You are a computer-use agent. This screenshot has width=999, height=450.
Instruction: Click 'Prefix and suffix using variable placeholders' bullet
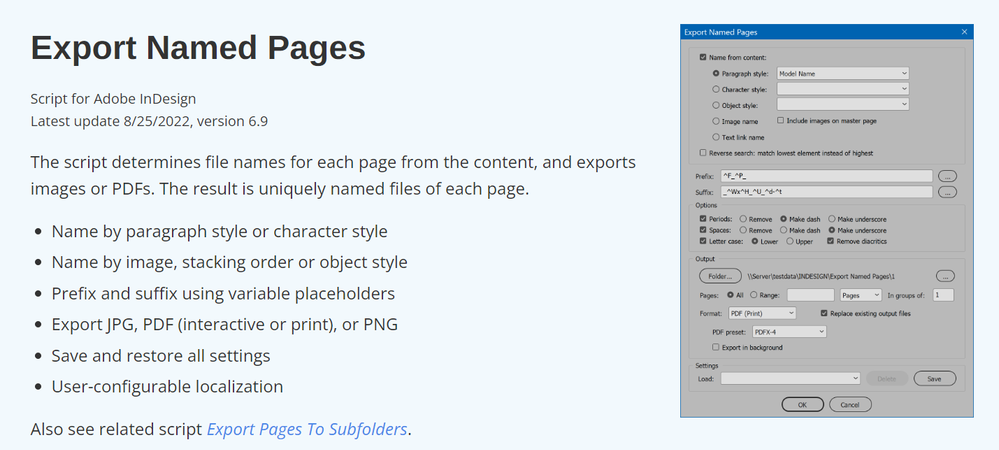[x=223, y=293]
